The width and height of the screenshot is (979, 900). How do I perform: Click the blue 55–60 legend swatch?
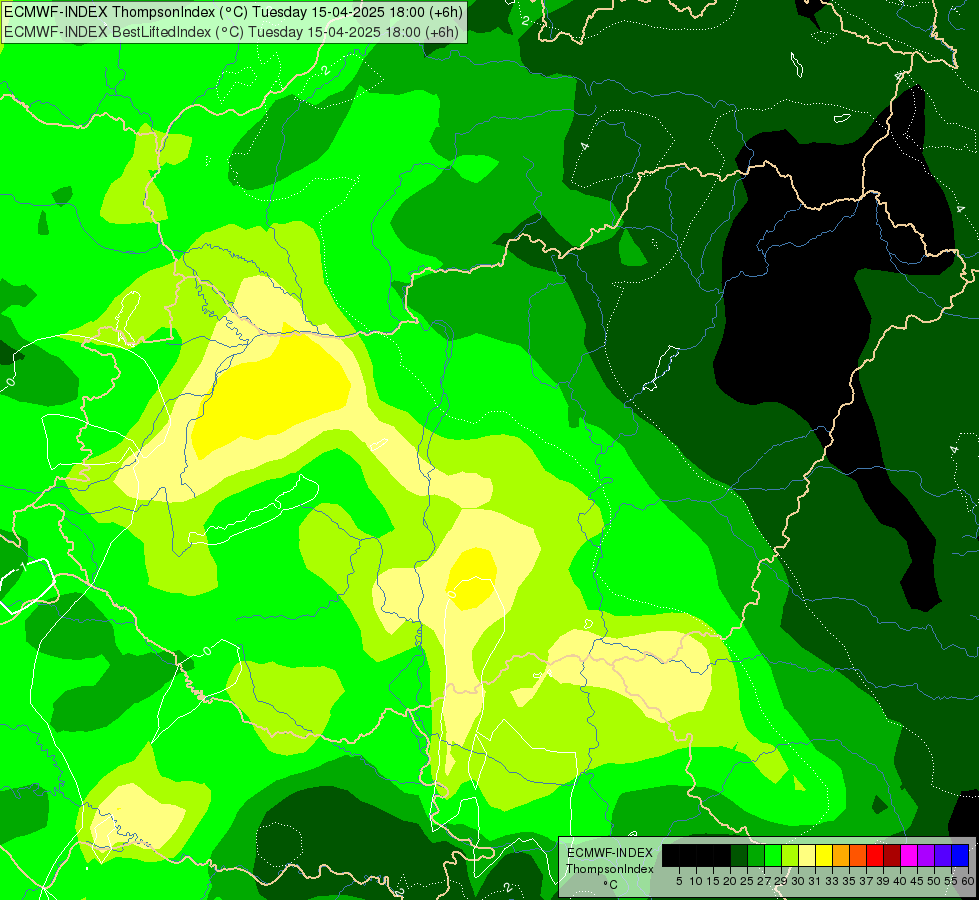[960, 855]
